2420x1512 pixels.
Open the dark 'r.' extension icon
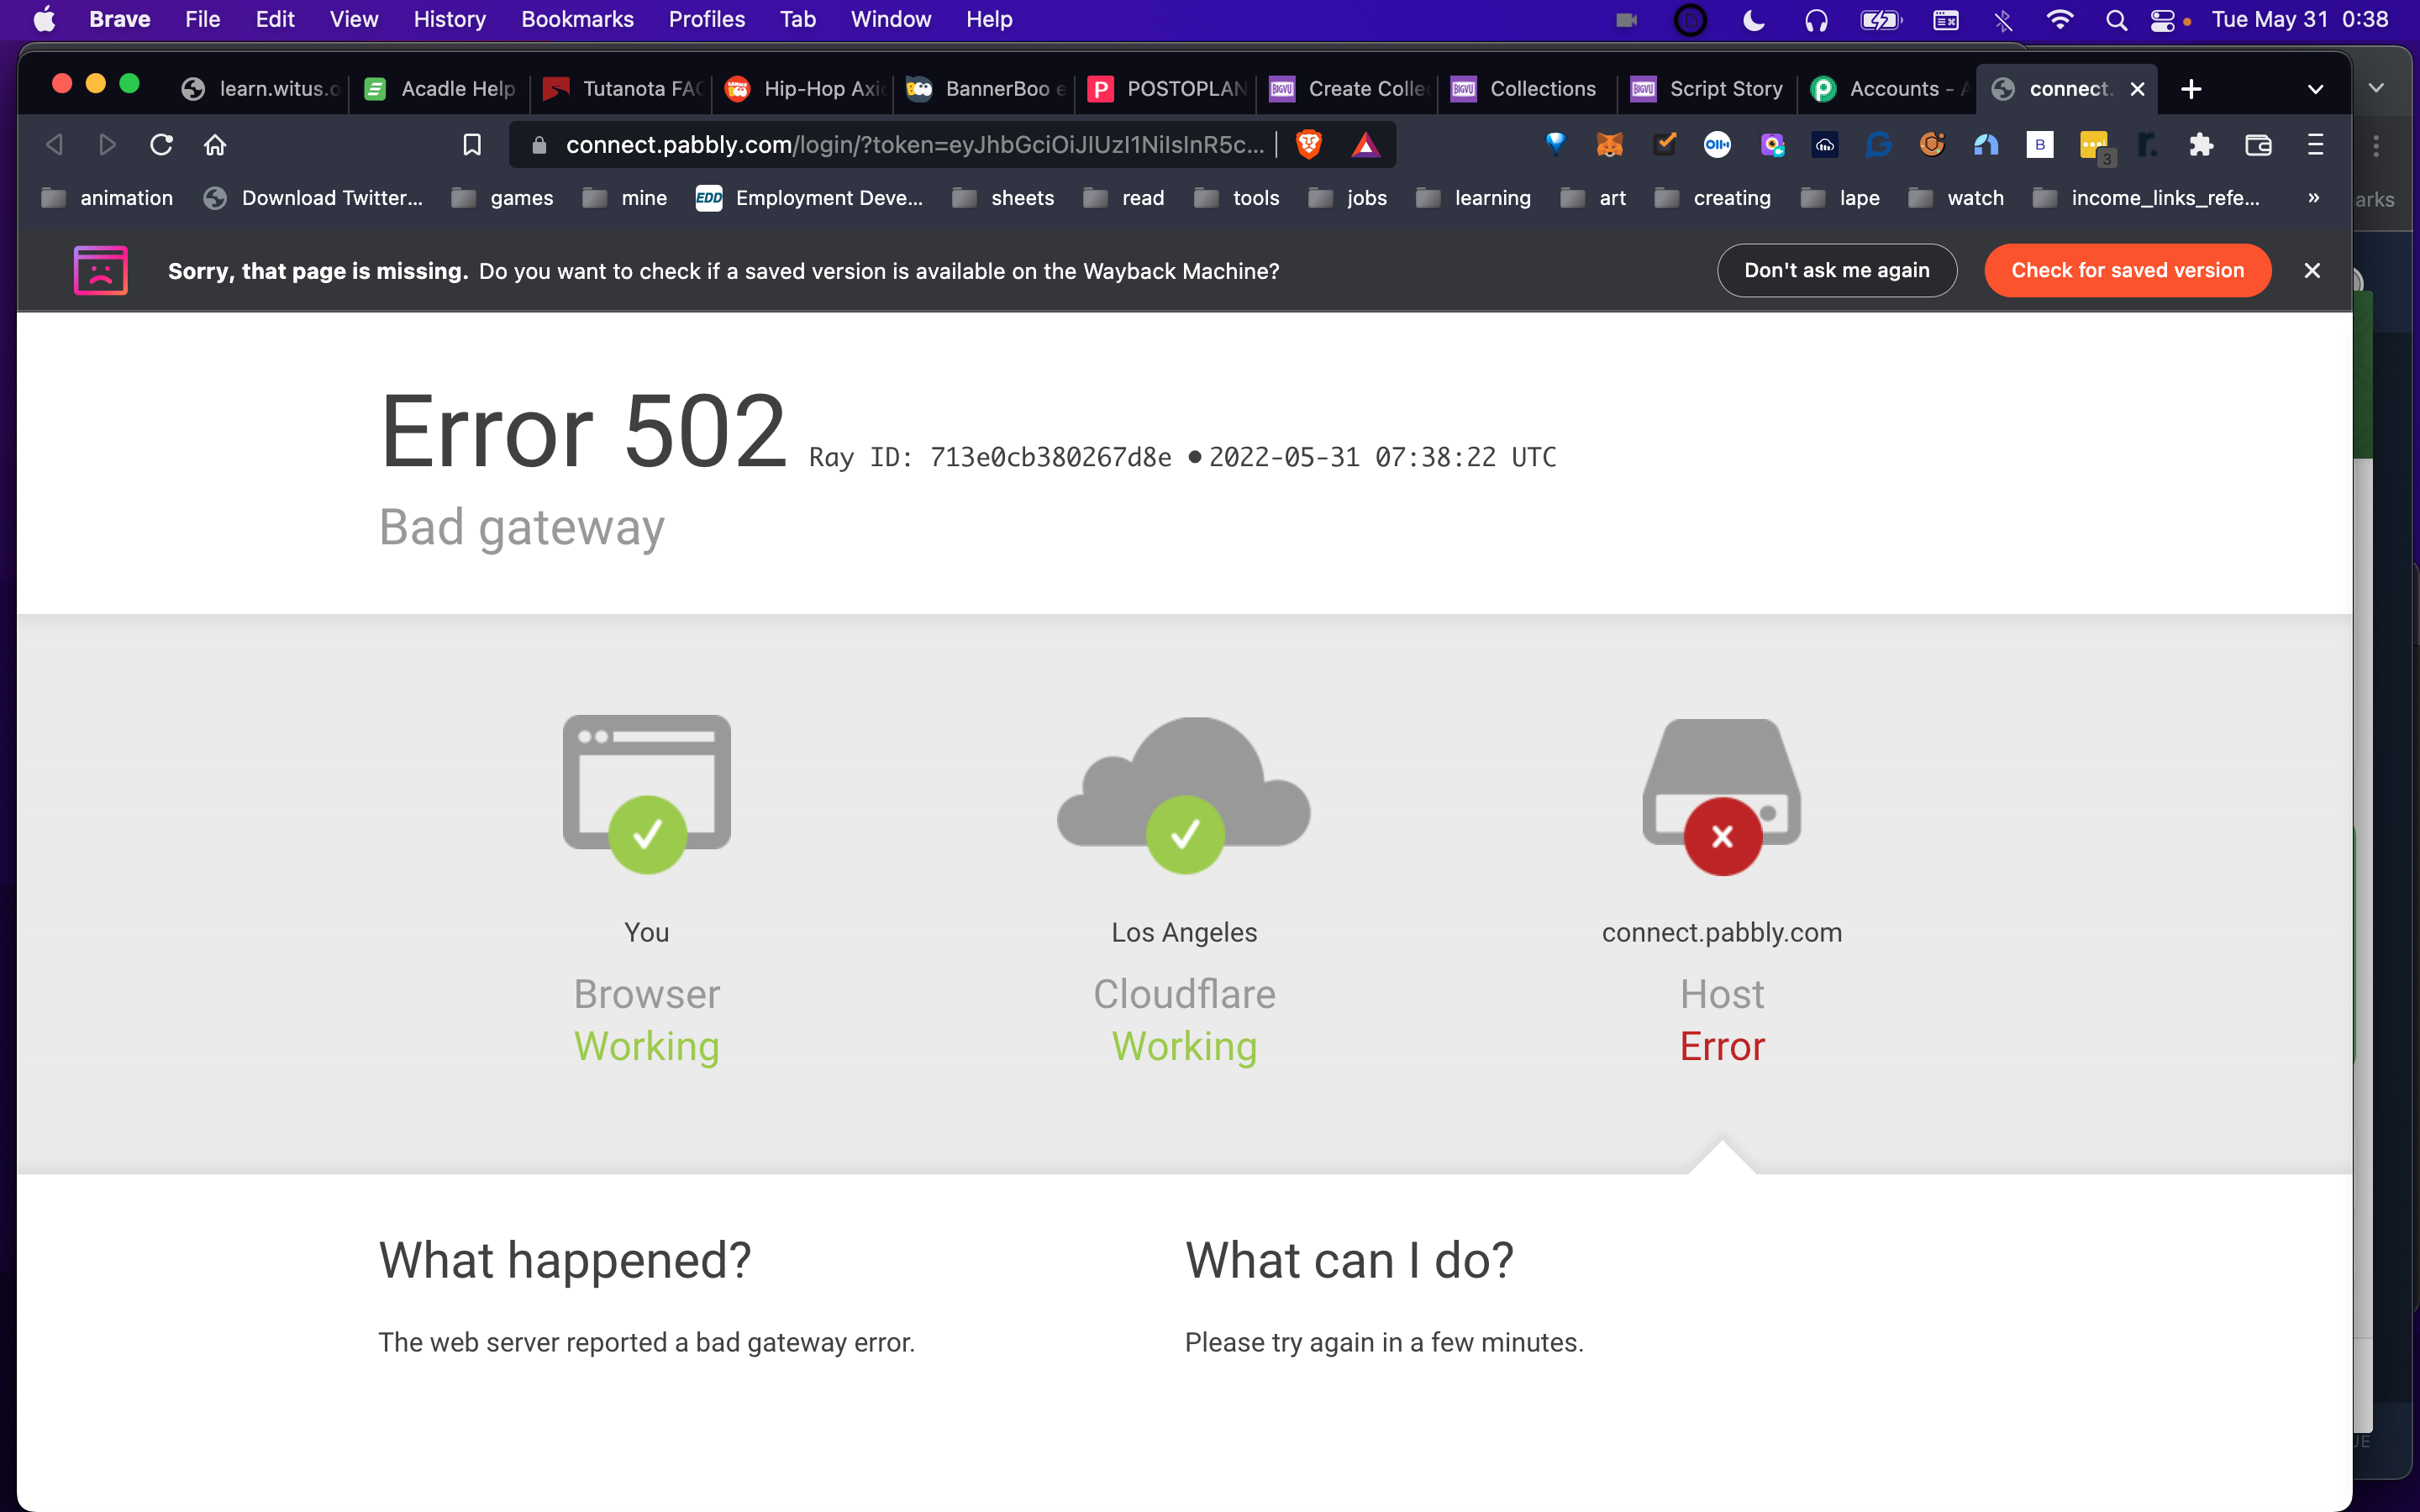(x=2147, y=145)
